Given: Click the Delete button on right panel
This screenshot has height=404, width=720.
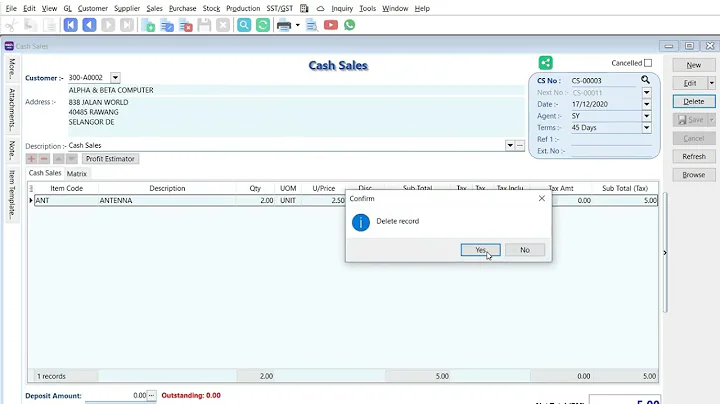Looking at the screenshot, I should [x=694, y=101].
